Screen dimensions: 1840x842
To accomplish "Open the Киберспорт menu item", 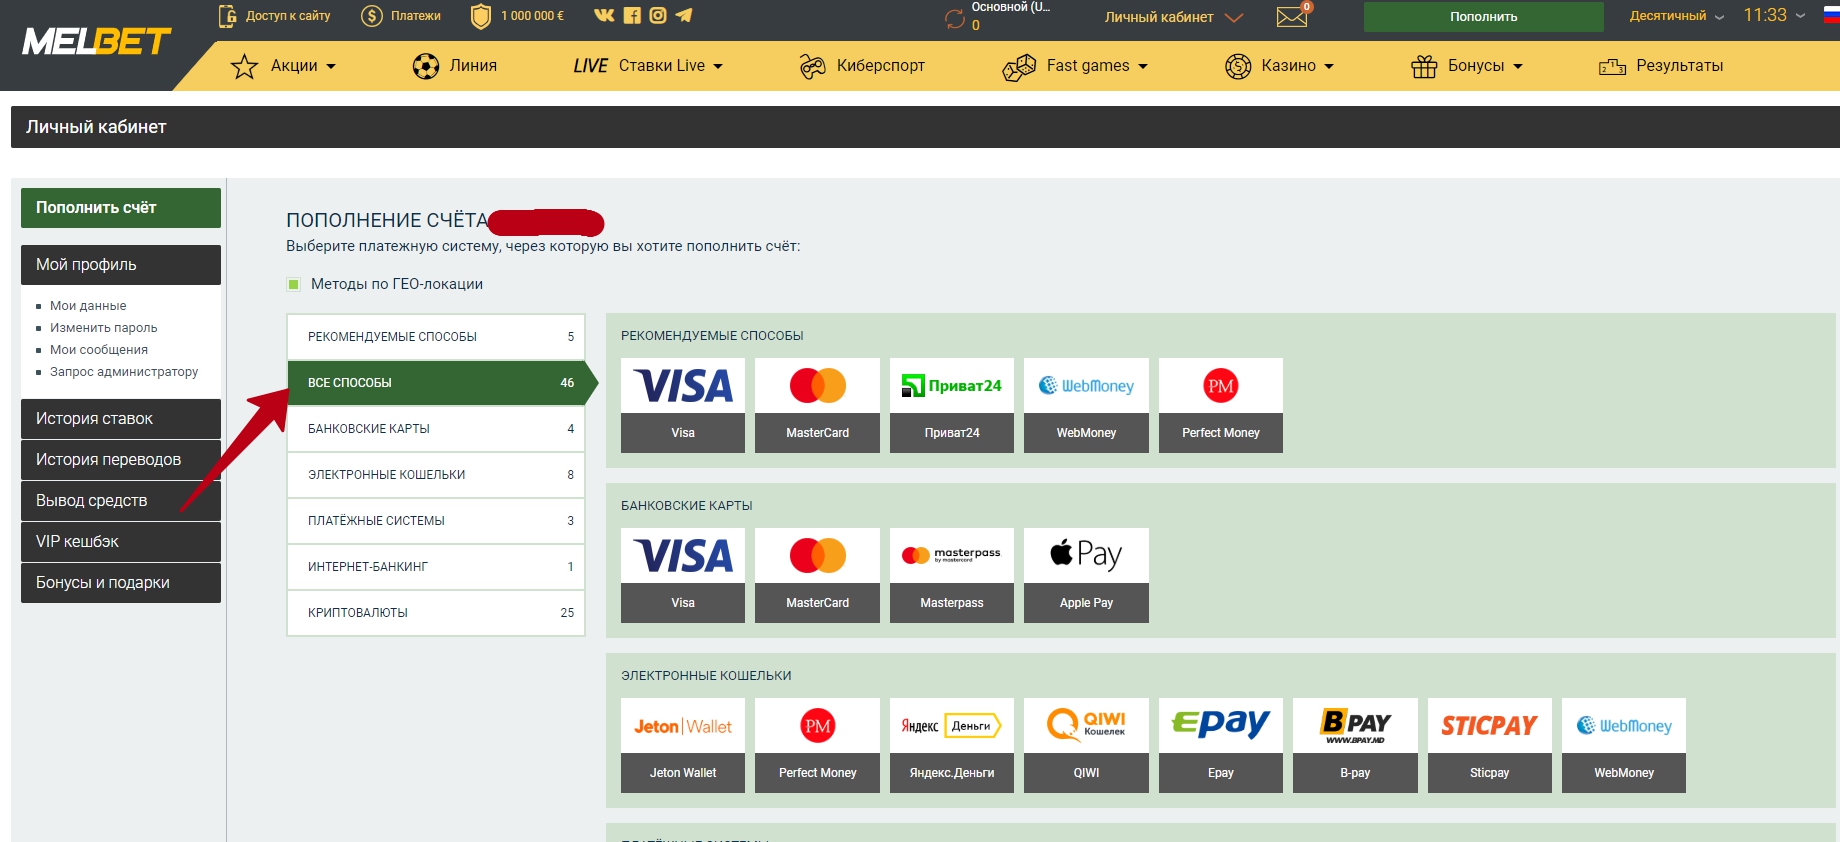I will pyautogui.click(x=862, y=66).
